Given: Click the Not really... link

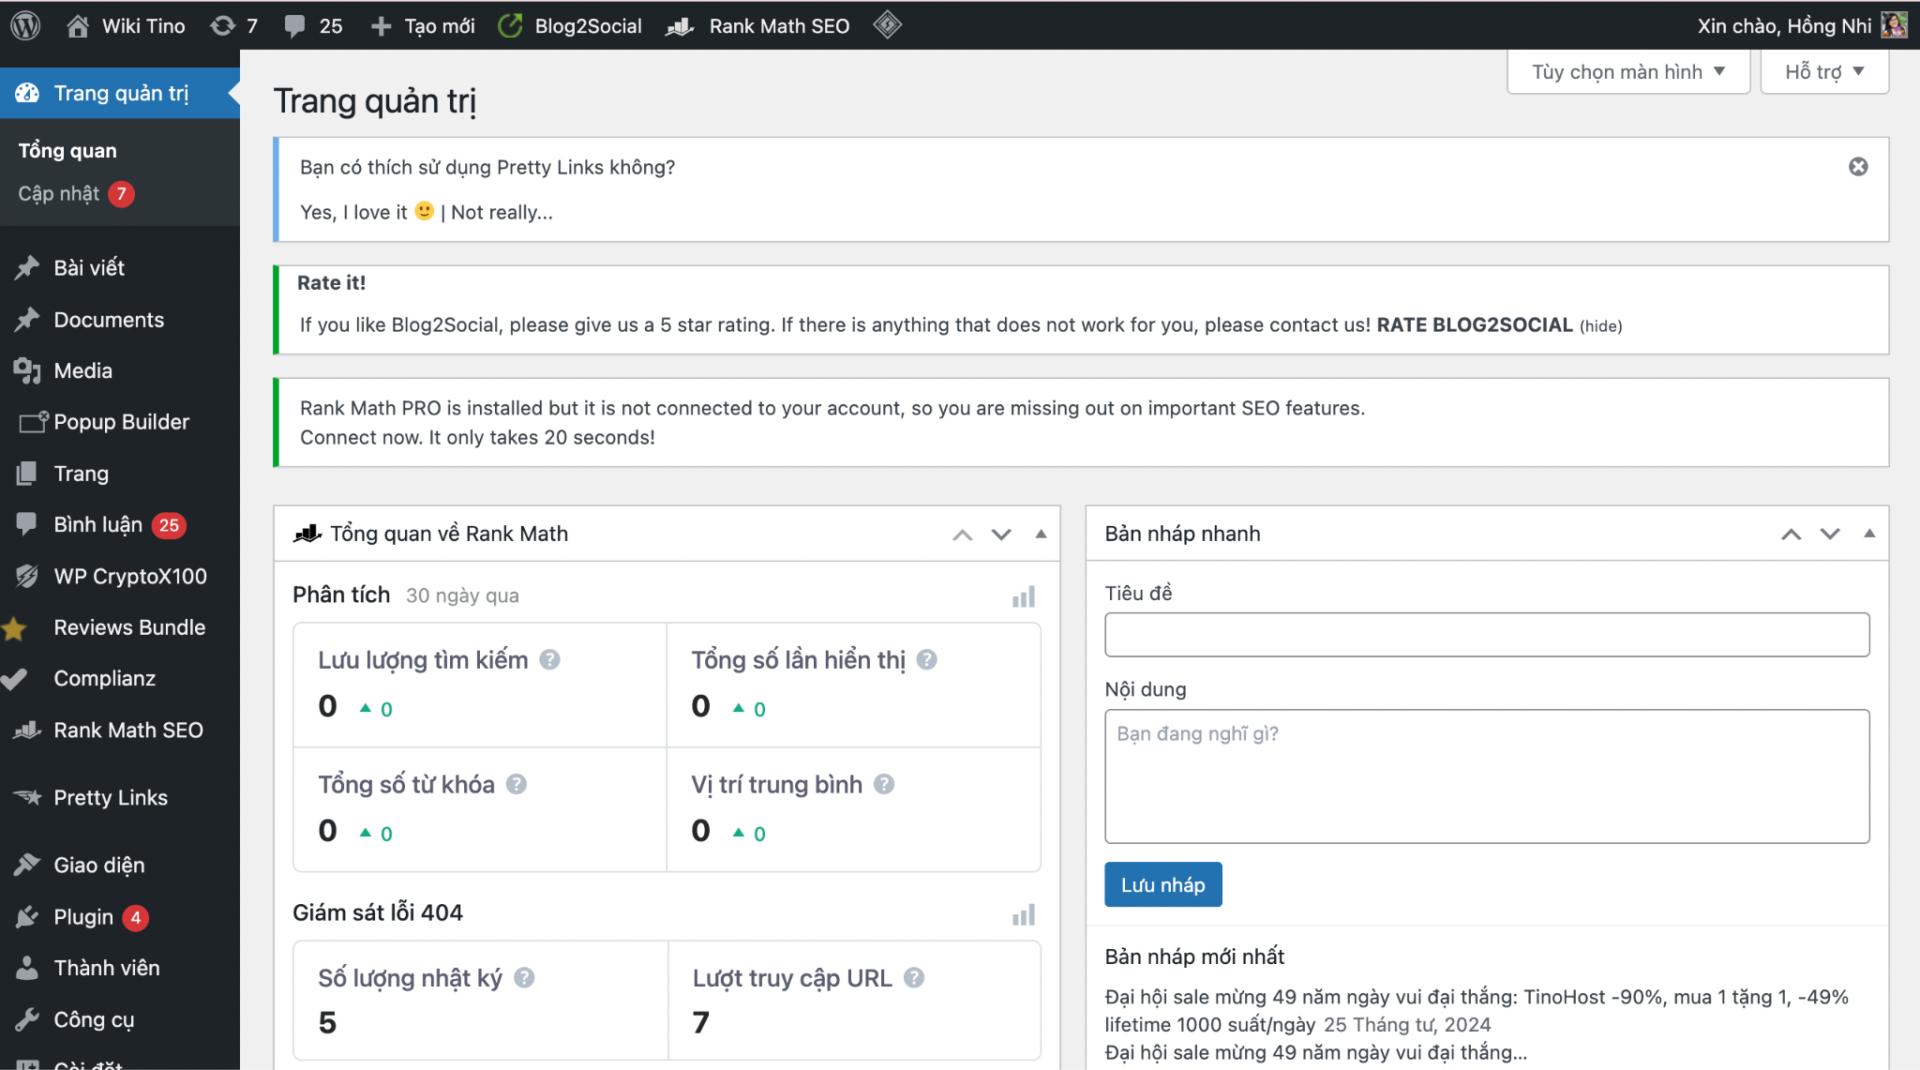Looking at the screenshot, I should click(501, 212).
